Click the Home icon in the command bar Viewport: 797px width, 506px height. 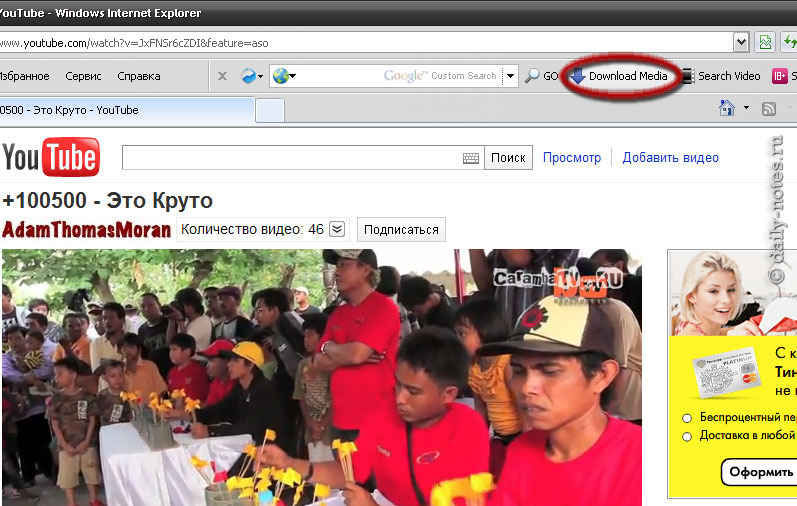(x=727, y=108)
